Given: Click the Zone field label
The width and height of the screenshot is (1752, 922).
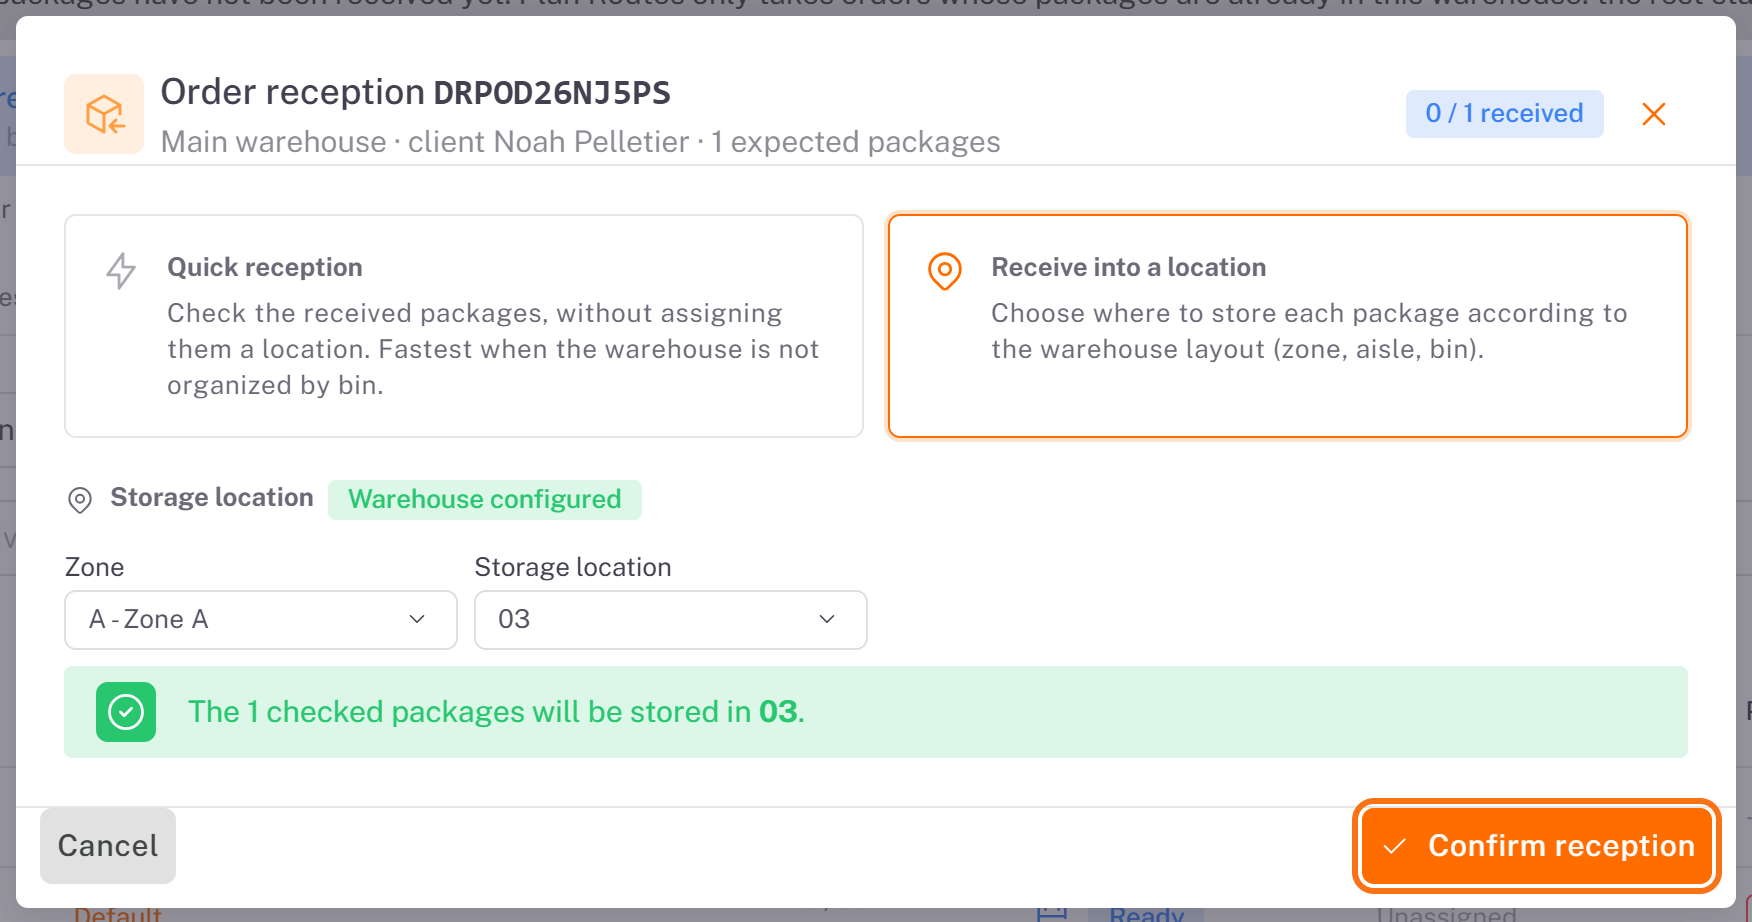Looking at the screenshot, I should [x=95, y=567].
